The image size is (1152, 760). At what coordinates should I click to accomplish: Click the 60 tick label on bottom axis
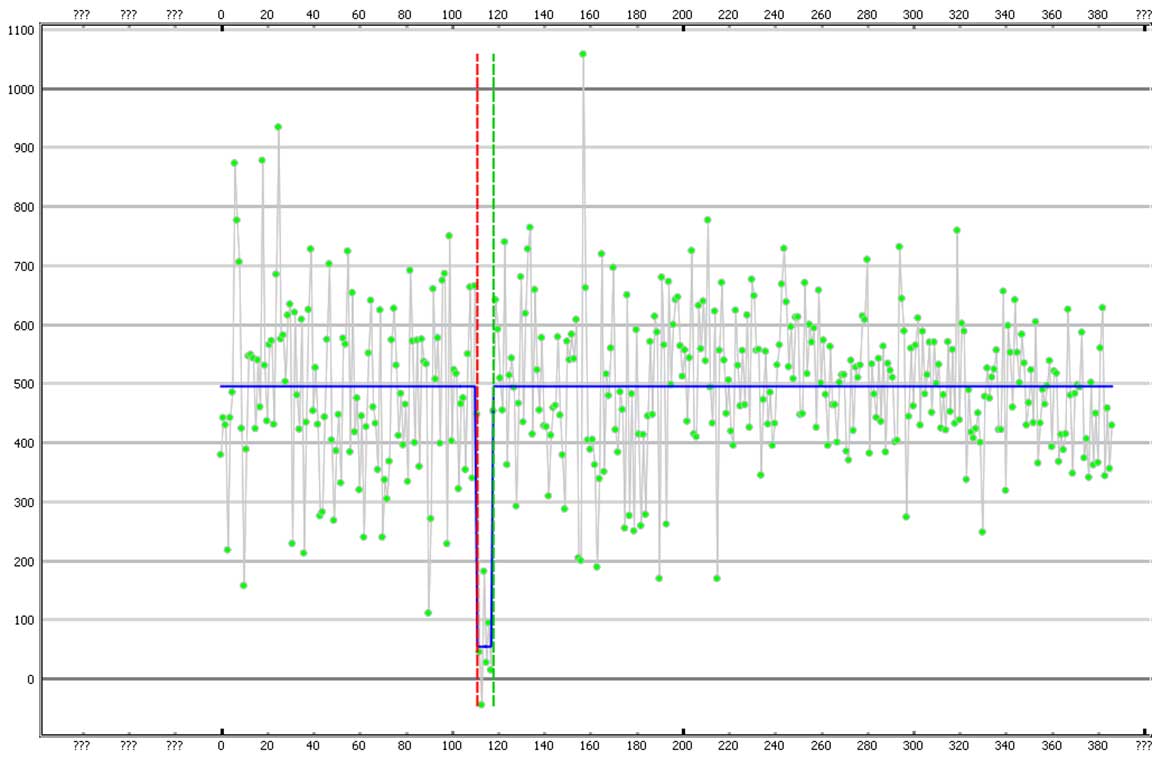(x=359, y=745)
